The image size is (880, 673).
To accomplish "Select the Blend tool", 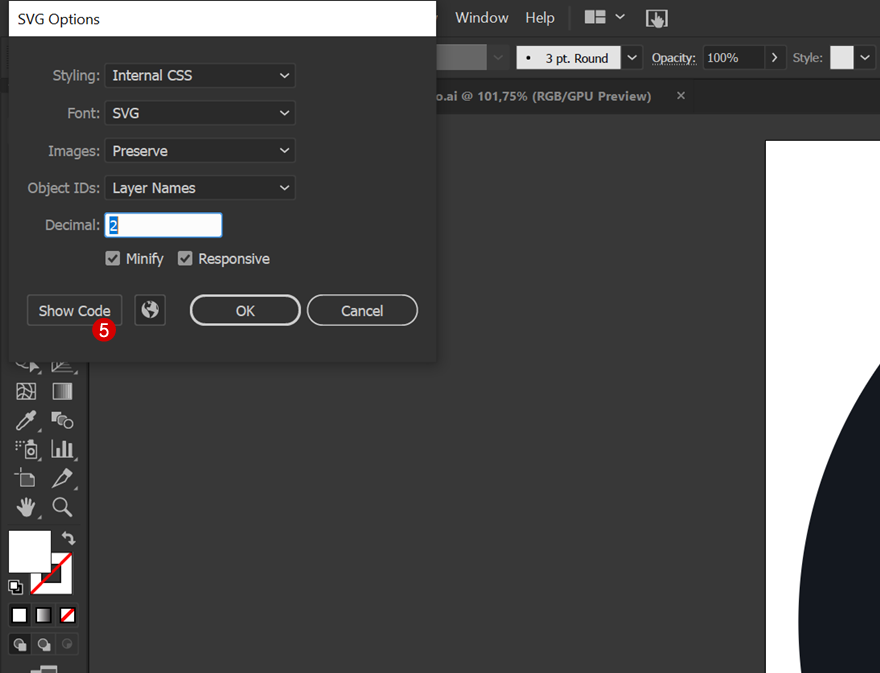I will tap(62, 420).
